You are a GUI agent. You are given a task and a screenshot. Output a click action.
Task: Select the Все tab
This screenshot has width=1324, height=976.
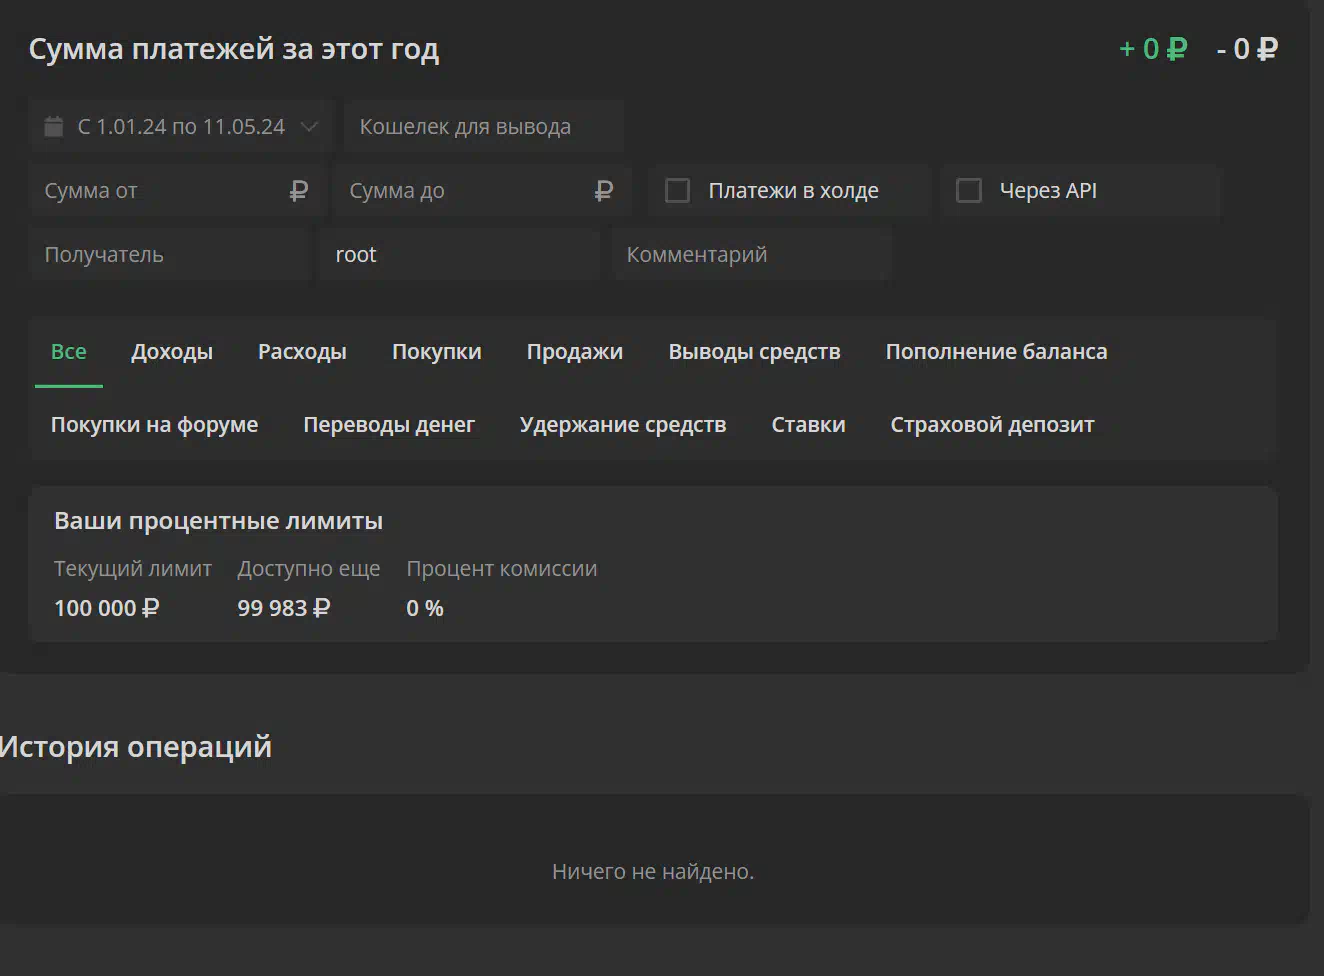[69, 352]
